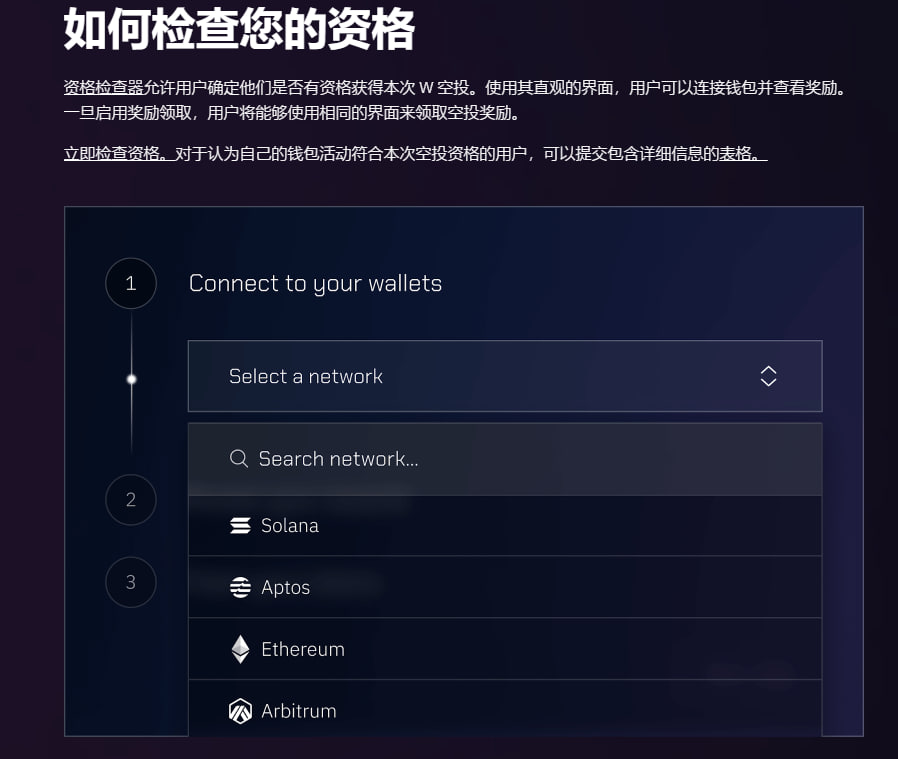The width and height of the screenshot is (898, 759).
Task: Click the Ethereum diamond icon
Action: [240, 649]
